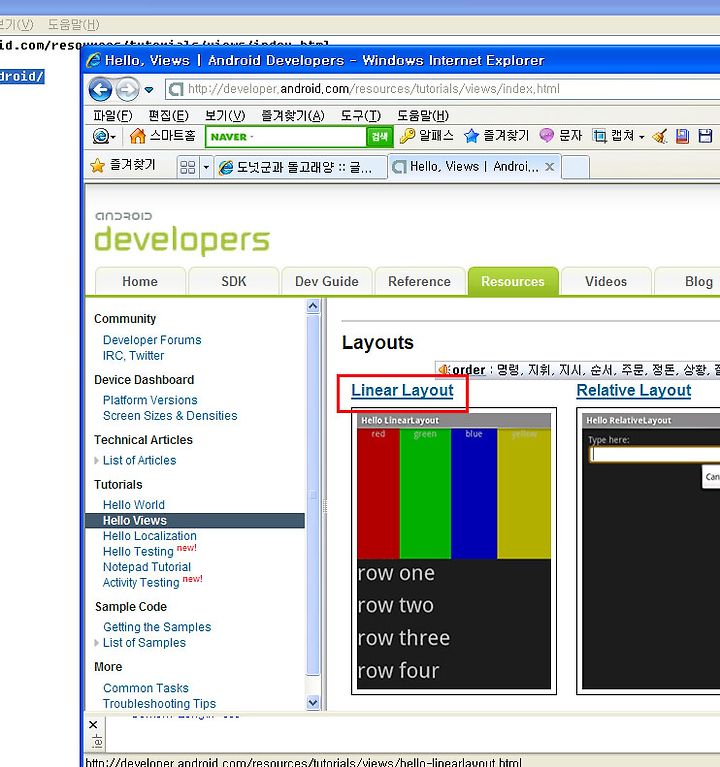Click the sidebar scrollbar up arrow
Screen dimensions: 720x767
pos(313,306)
